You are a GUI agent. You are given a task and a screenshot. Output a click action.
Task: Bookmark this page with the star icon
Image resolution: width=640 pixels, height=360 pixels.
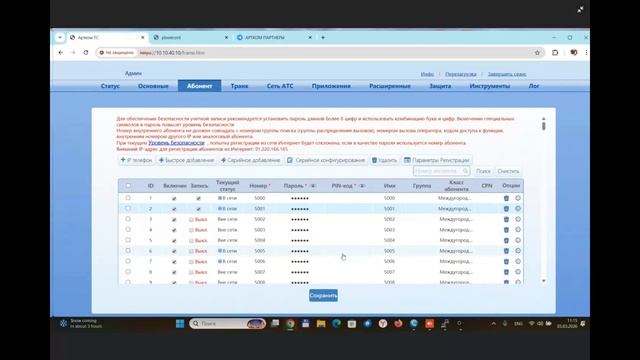tap(537, 53)
